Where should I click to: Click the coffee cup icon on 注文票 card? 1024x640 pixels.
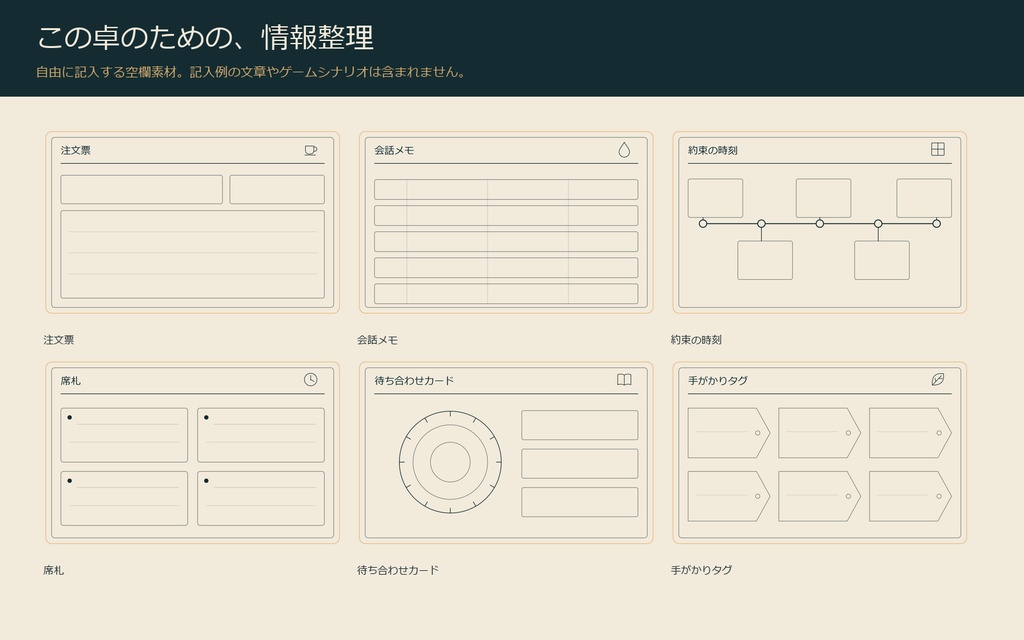pos(311,150)
